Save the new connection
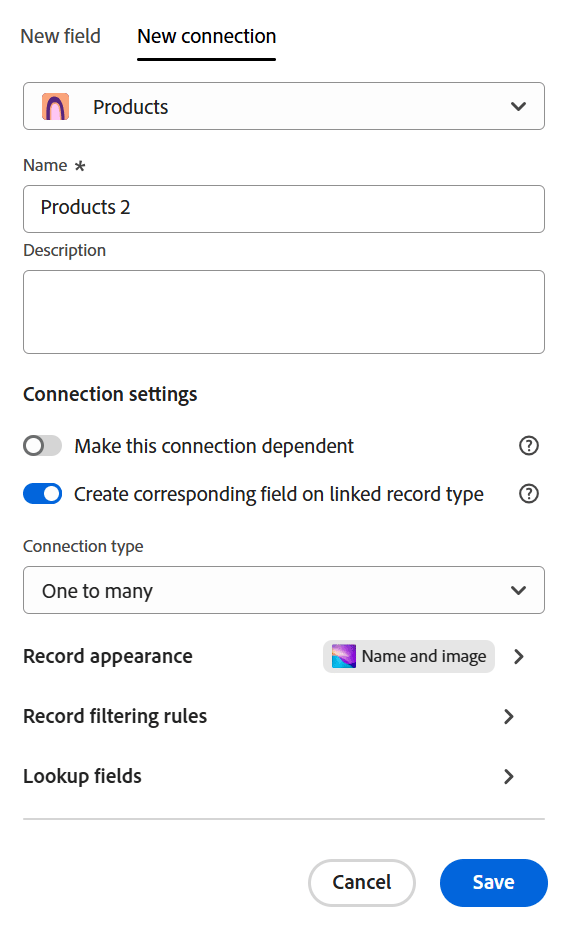 click(493, 882)
